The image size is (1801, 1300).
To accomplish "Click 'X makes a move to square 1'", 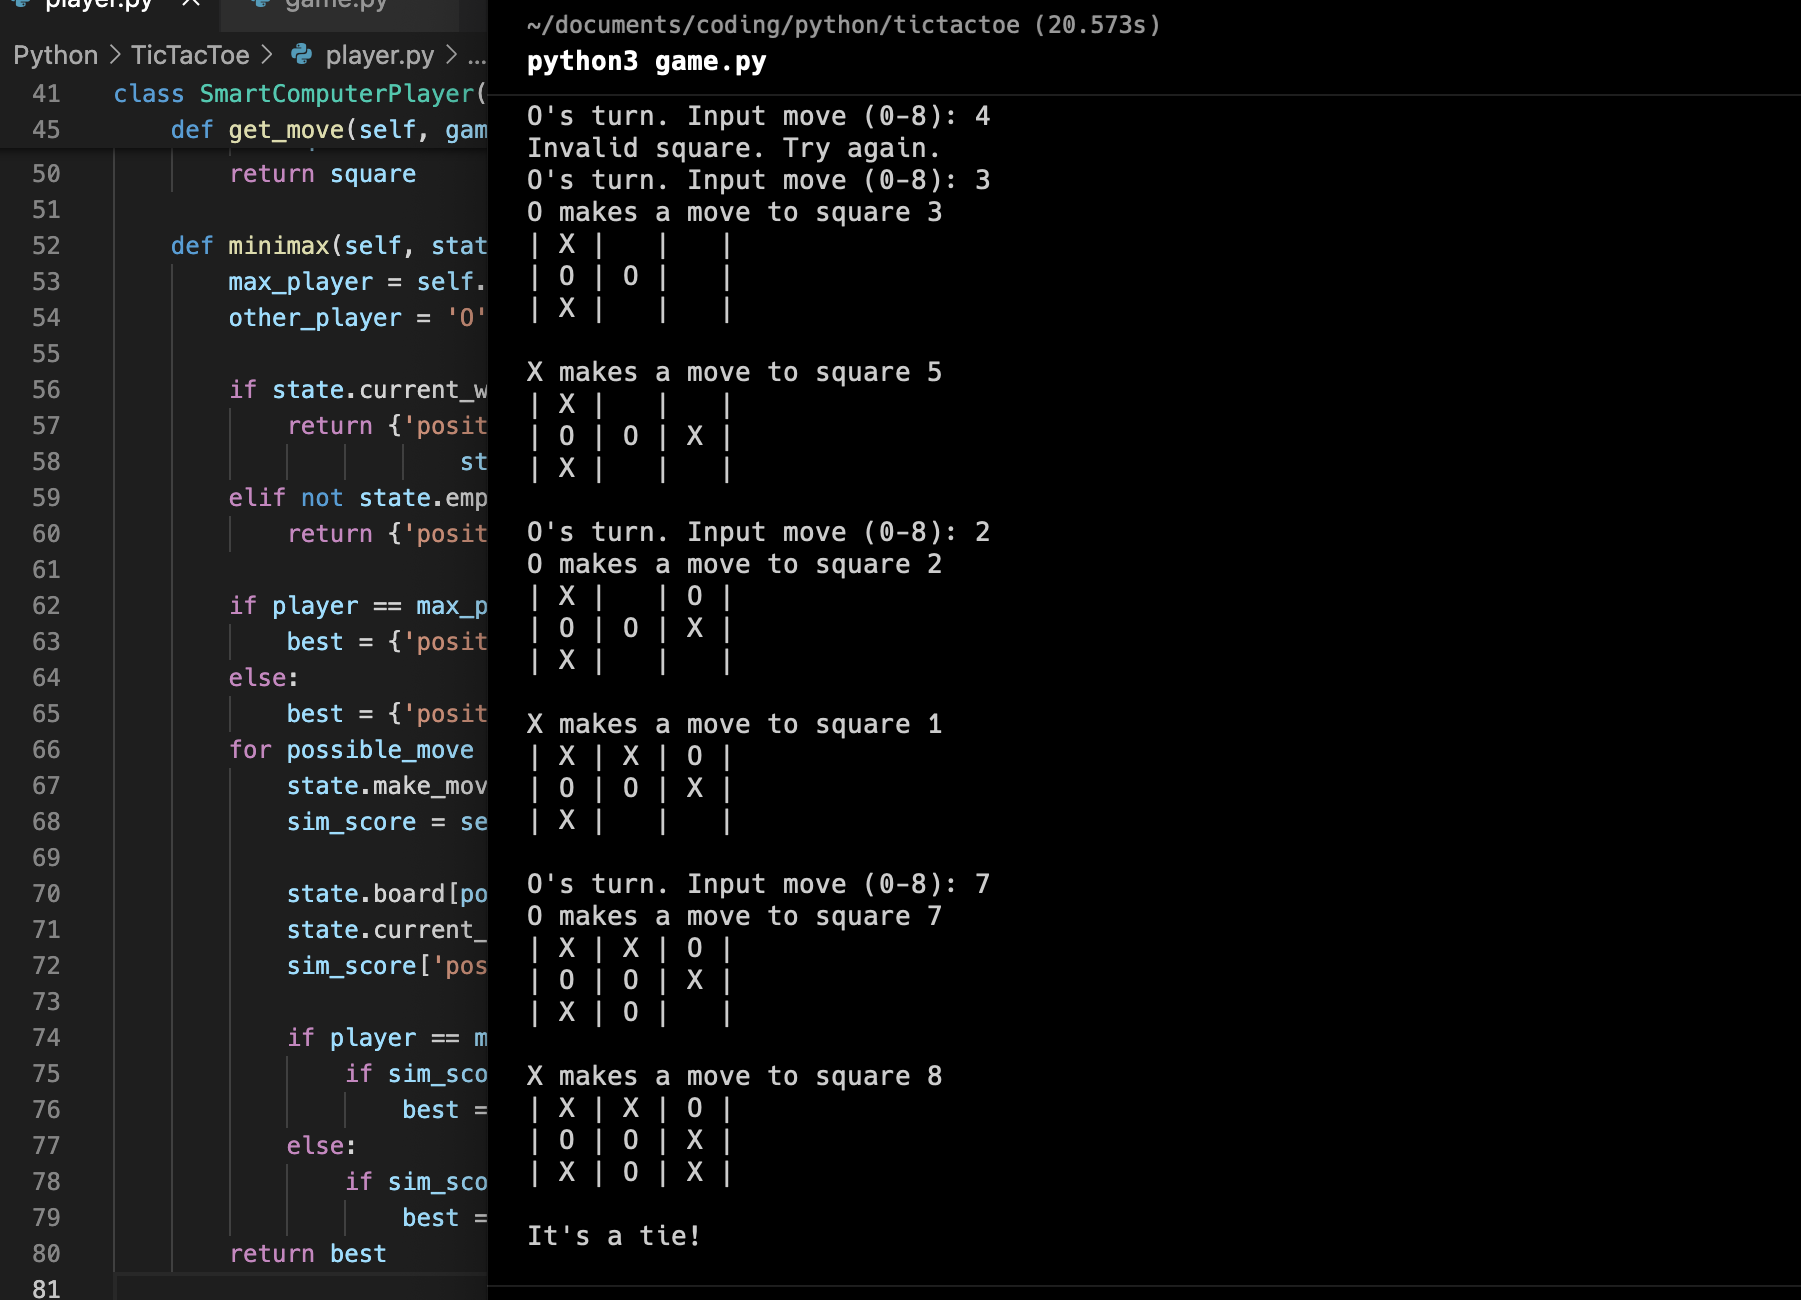I will click(x=734, y=724).
